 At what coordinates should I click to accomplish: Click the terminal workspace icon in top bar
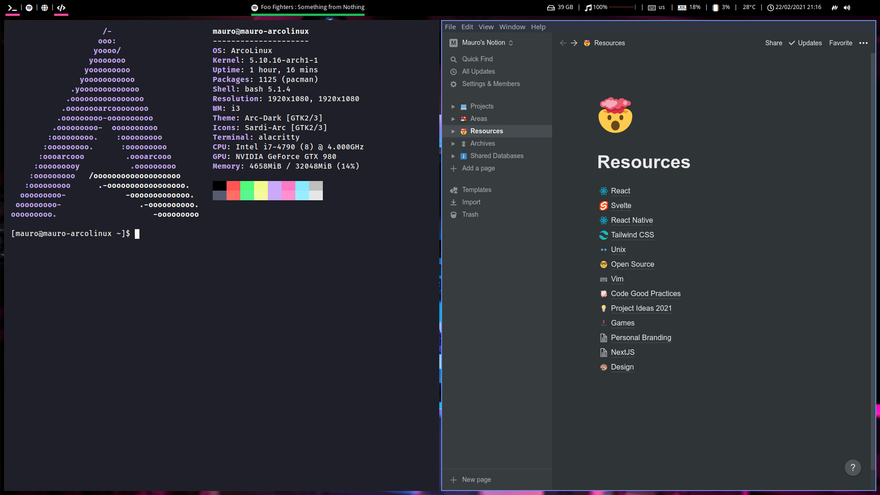pyautogui.click(x=12, y=7)
